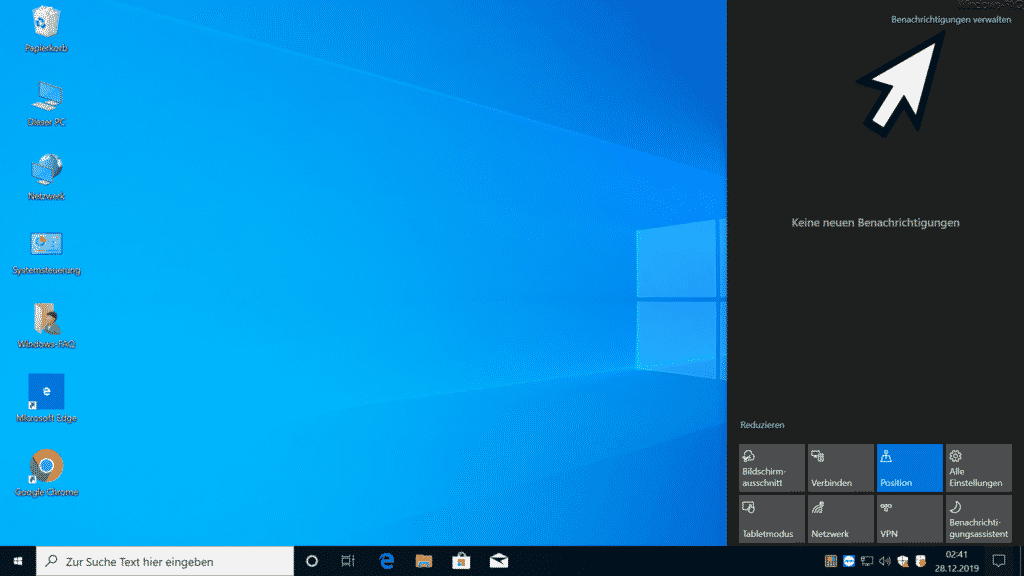Viewport: 1024px width, 576px height.
Task: Open the VPN quick action tile
Action: pyautogui.click(x=910, y=519)
